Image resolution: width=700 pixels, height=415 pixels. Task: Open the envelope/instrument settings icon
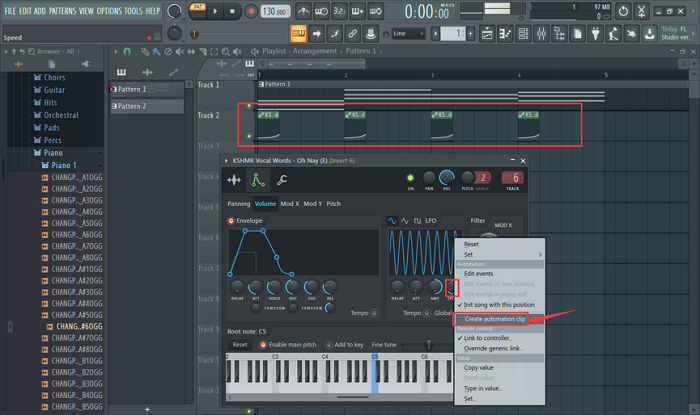[258, 180]
